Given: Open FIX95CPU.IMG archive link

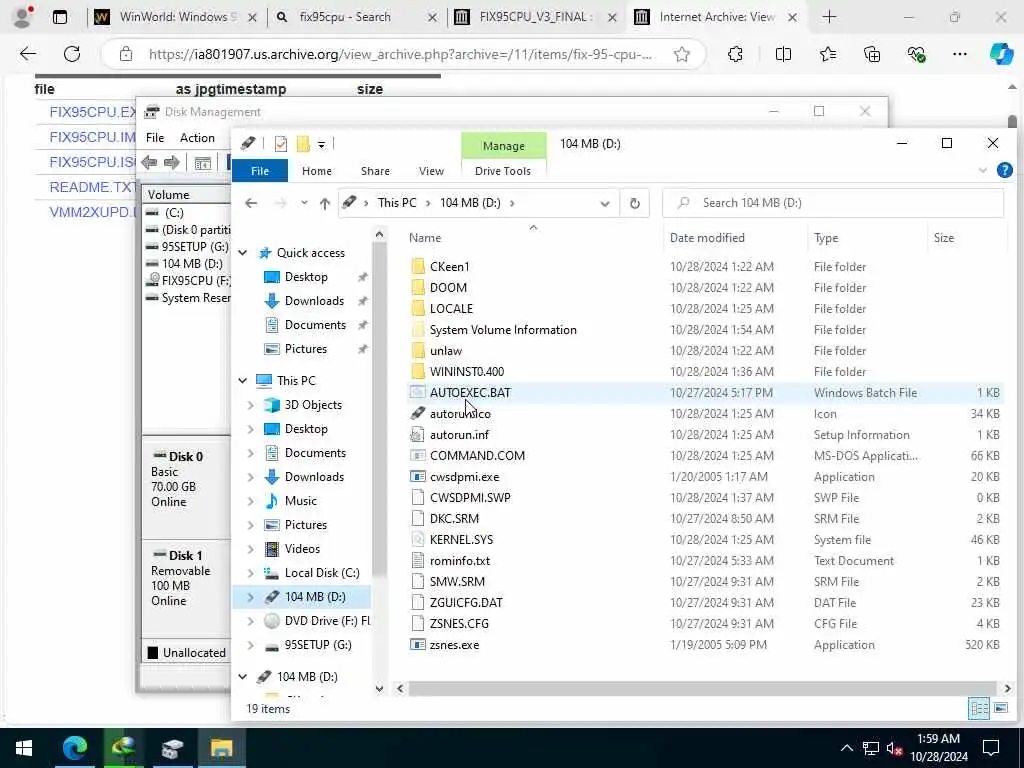Looking at the screenshot, I should [x=92, y=137].
